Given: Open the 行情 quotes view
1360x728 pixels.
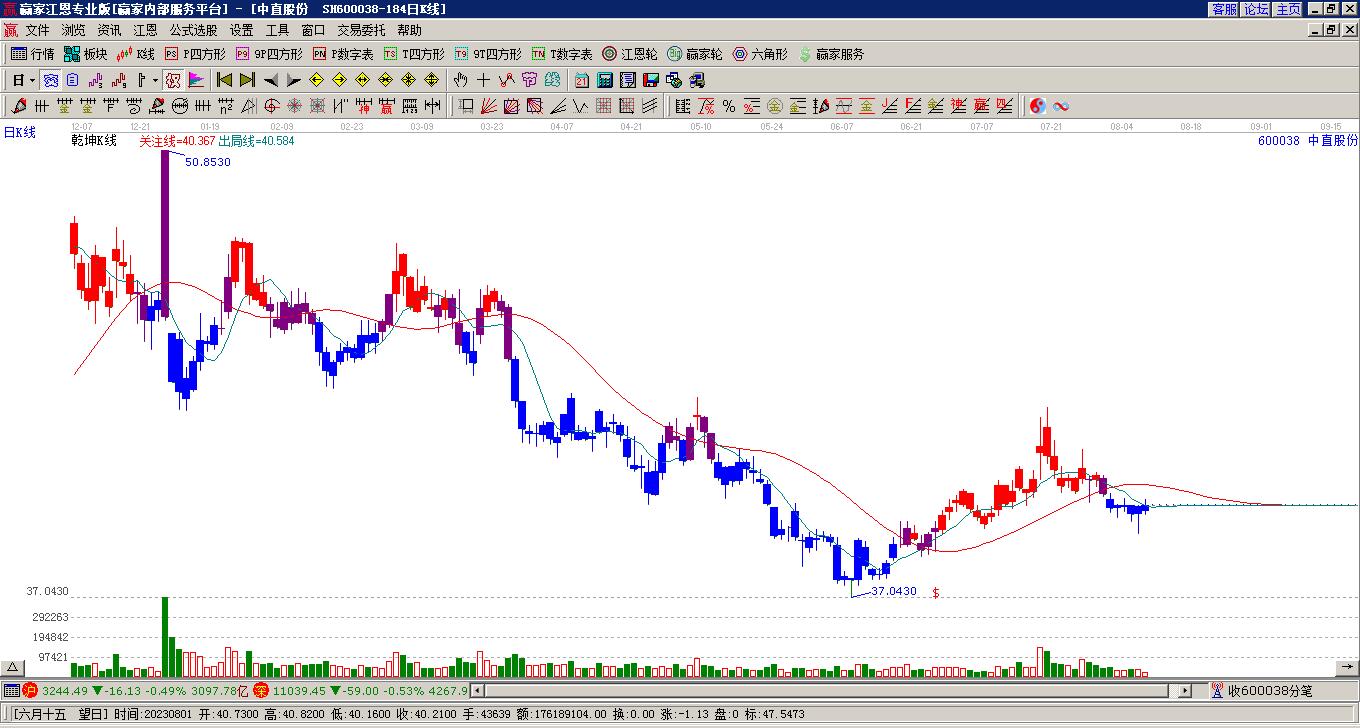Looking at the screenshot, I should pos(33,54).
